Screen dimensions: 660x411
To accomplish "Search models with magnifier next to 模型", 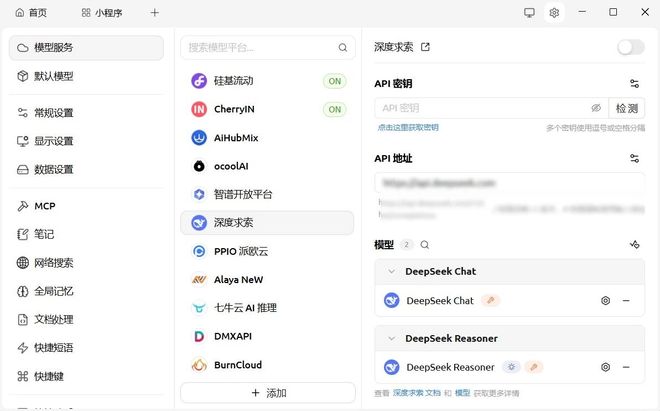I will (x=425, y=245).
